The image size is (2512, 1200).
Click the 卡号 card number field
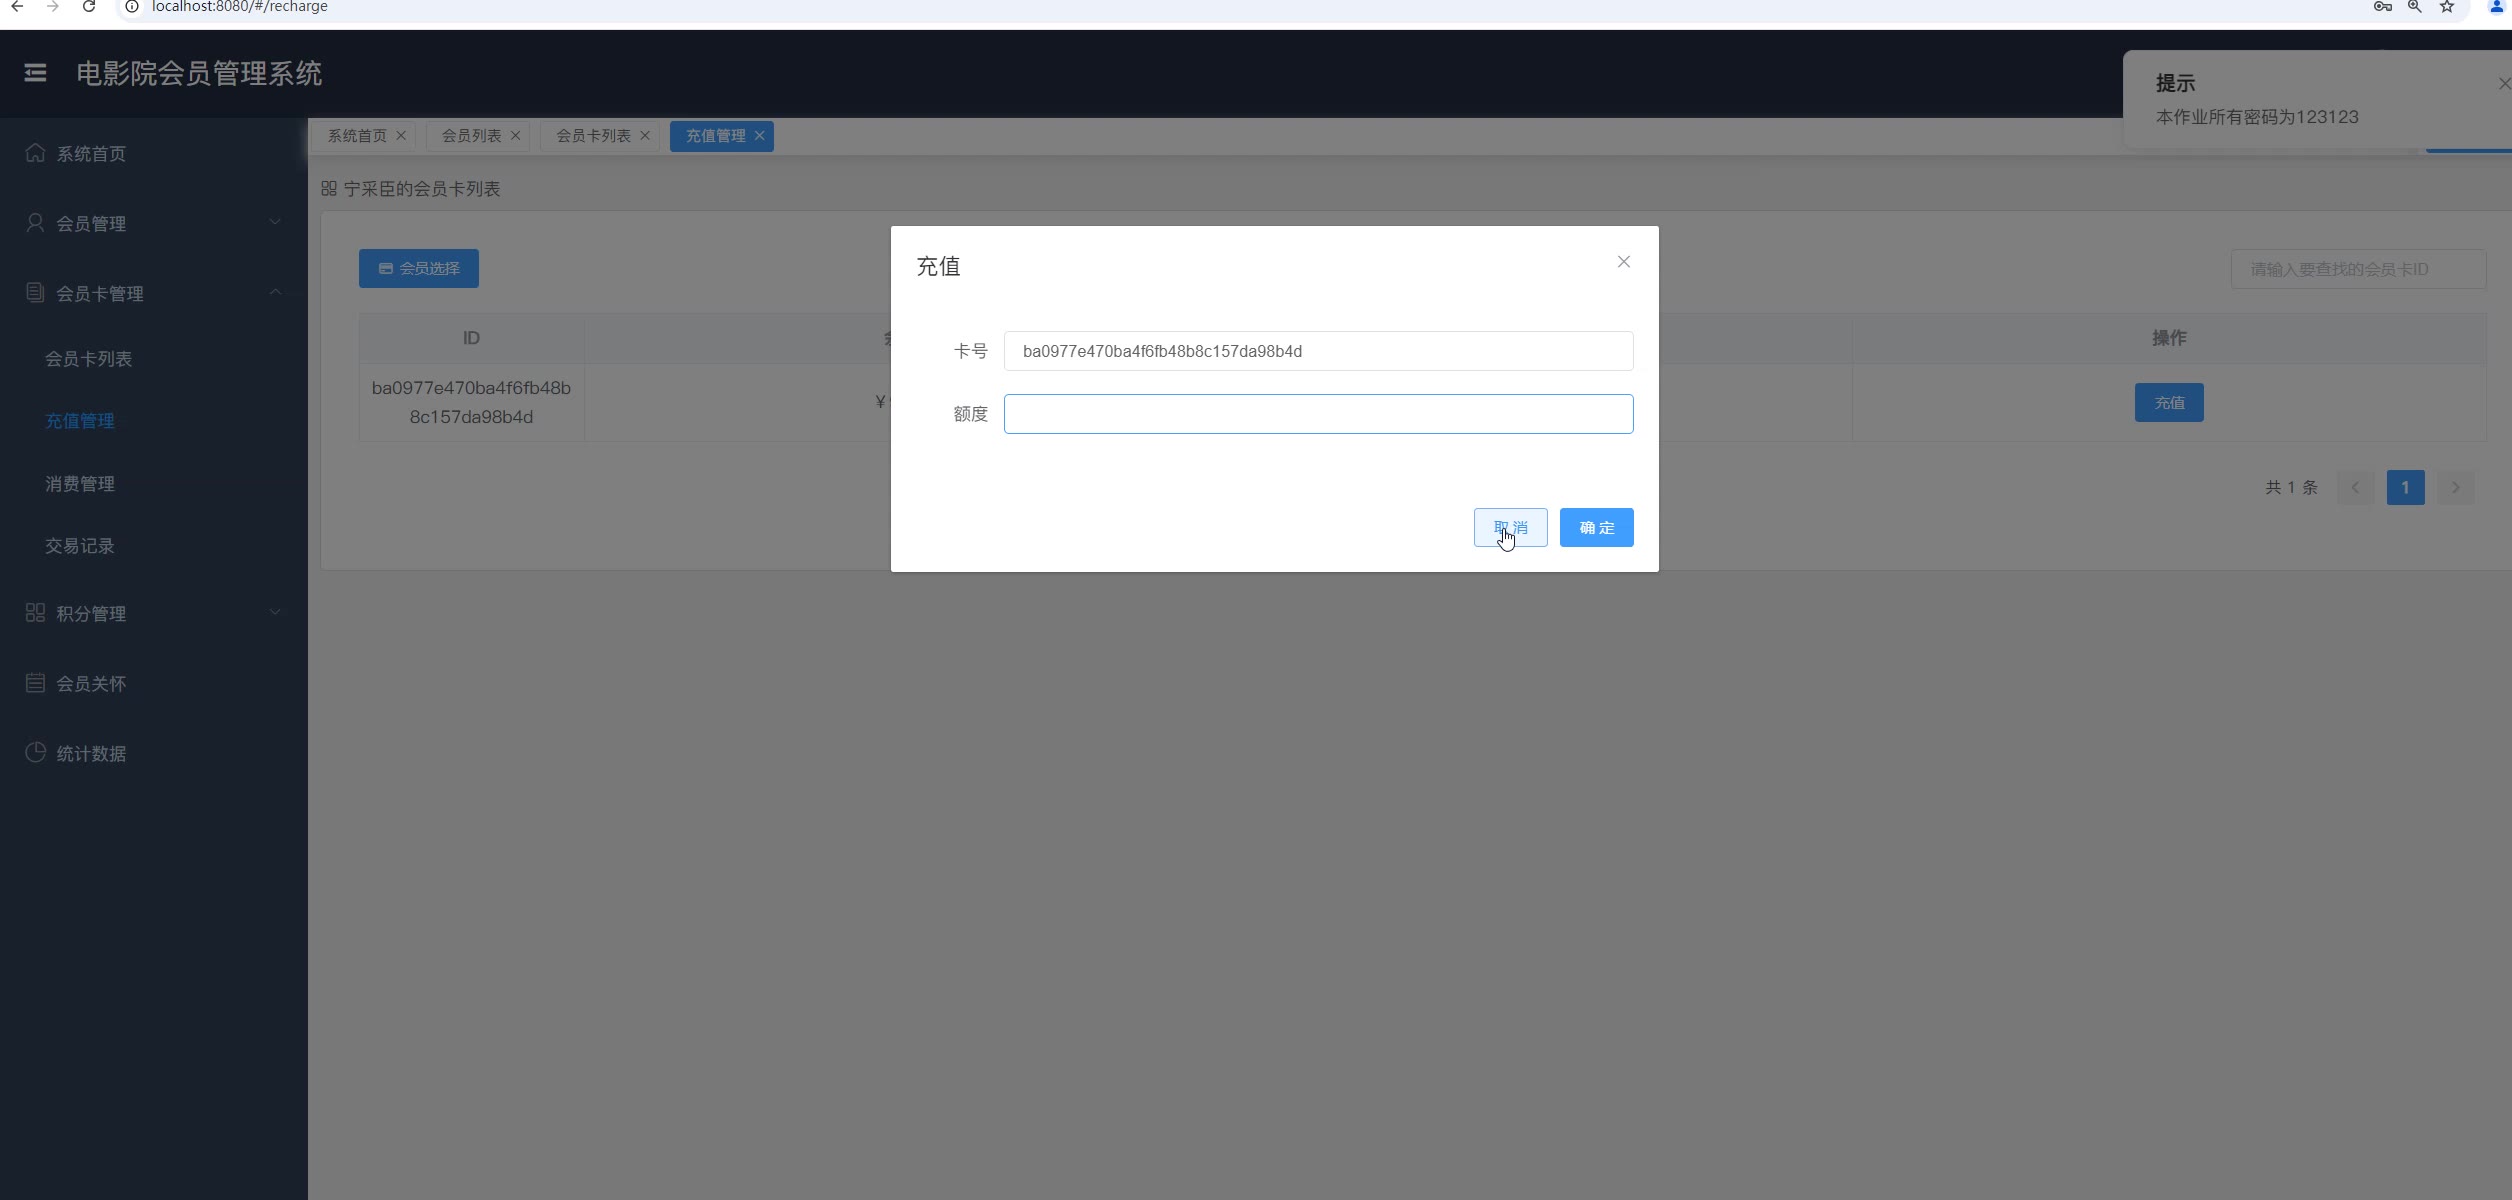coord(1317,351)
